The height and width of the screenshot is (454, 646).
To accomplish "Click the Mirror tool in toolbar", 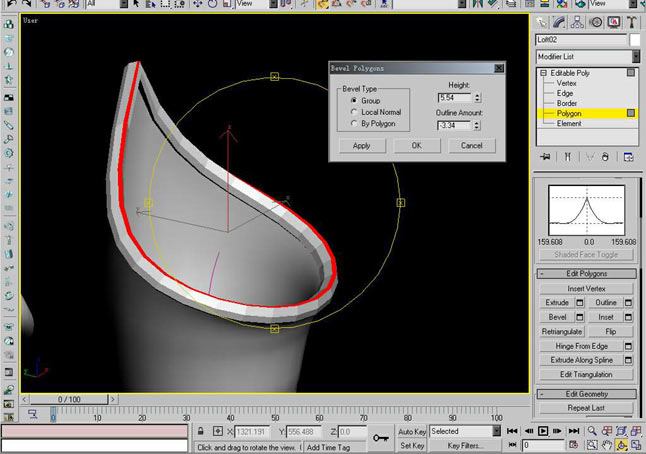I will coord(478,4).
